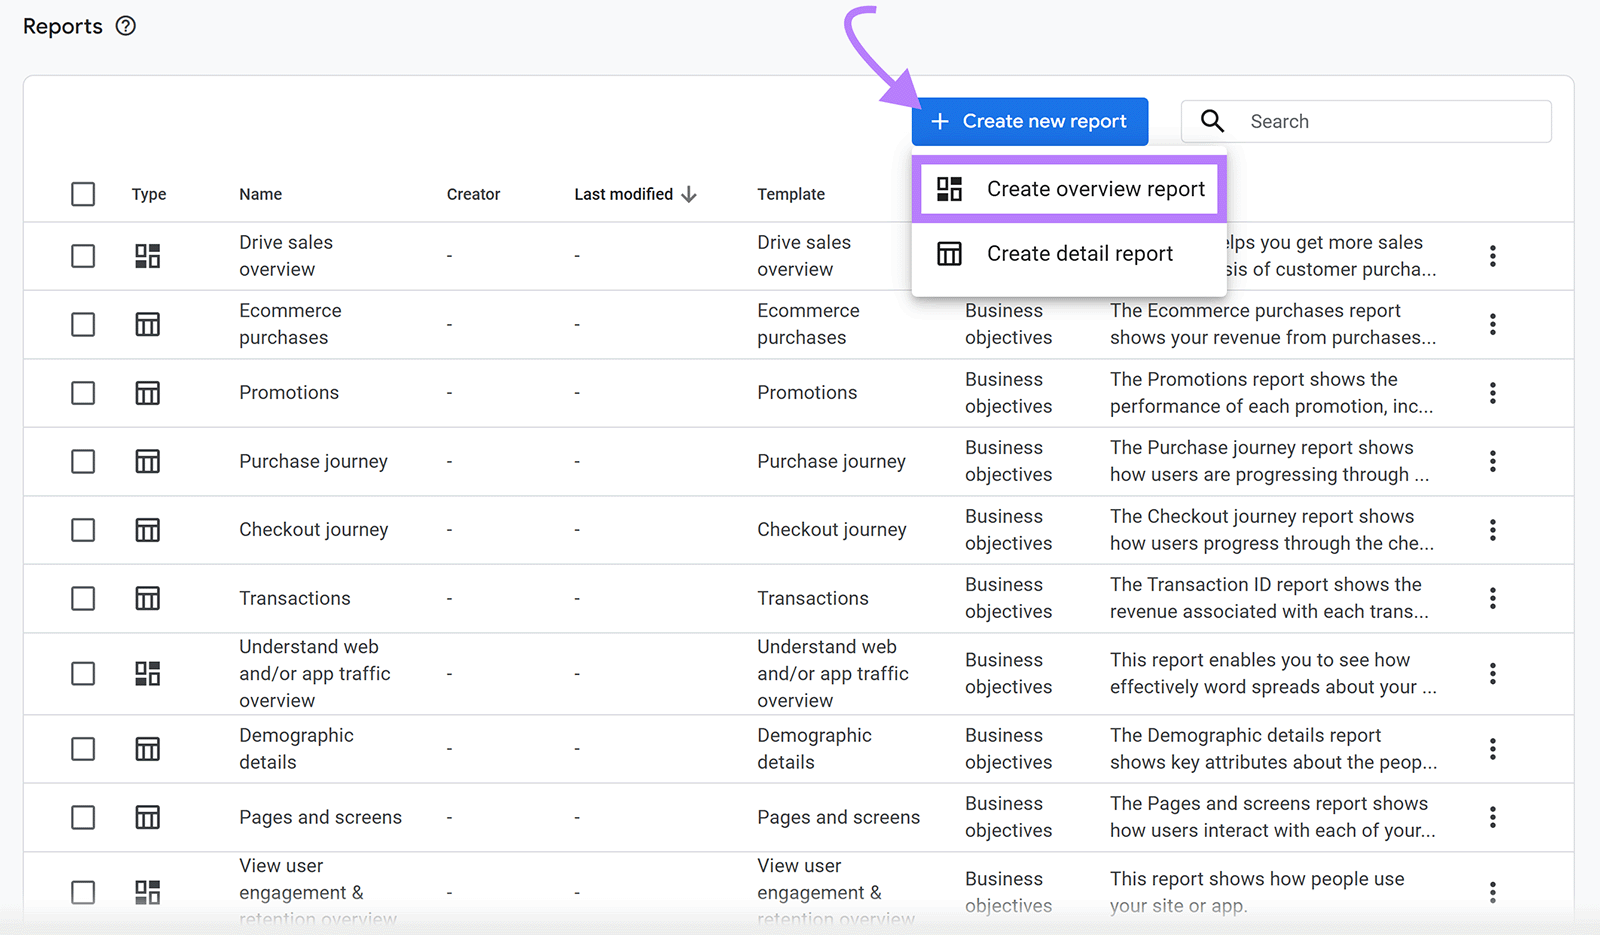Click the search magnifier icon
The image size is (1600, 935).
click(1212, 121)
